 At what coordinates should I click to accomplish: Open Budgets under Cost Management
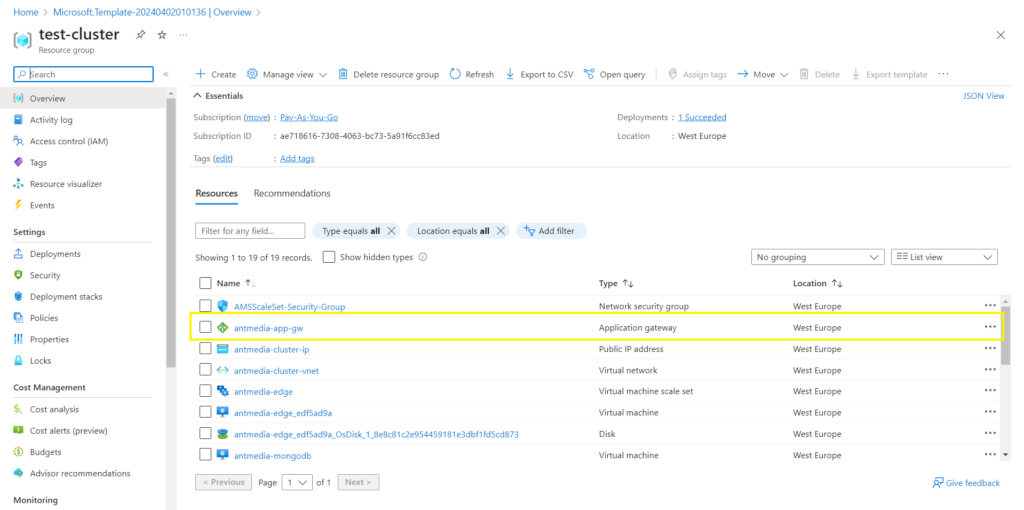pyautogui.click(x=46, y=452)
